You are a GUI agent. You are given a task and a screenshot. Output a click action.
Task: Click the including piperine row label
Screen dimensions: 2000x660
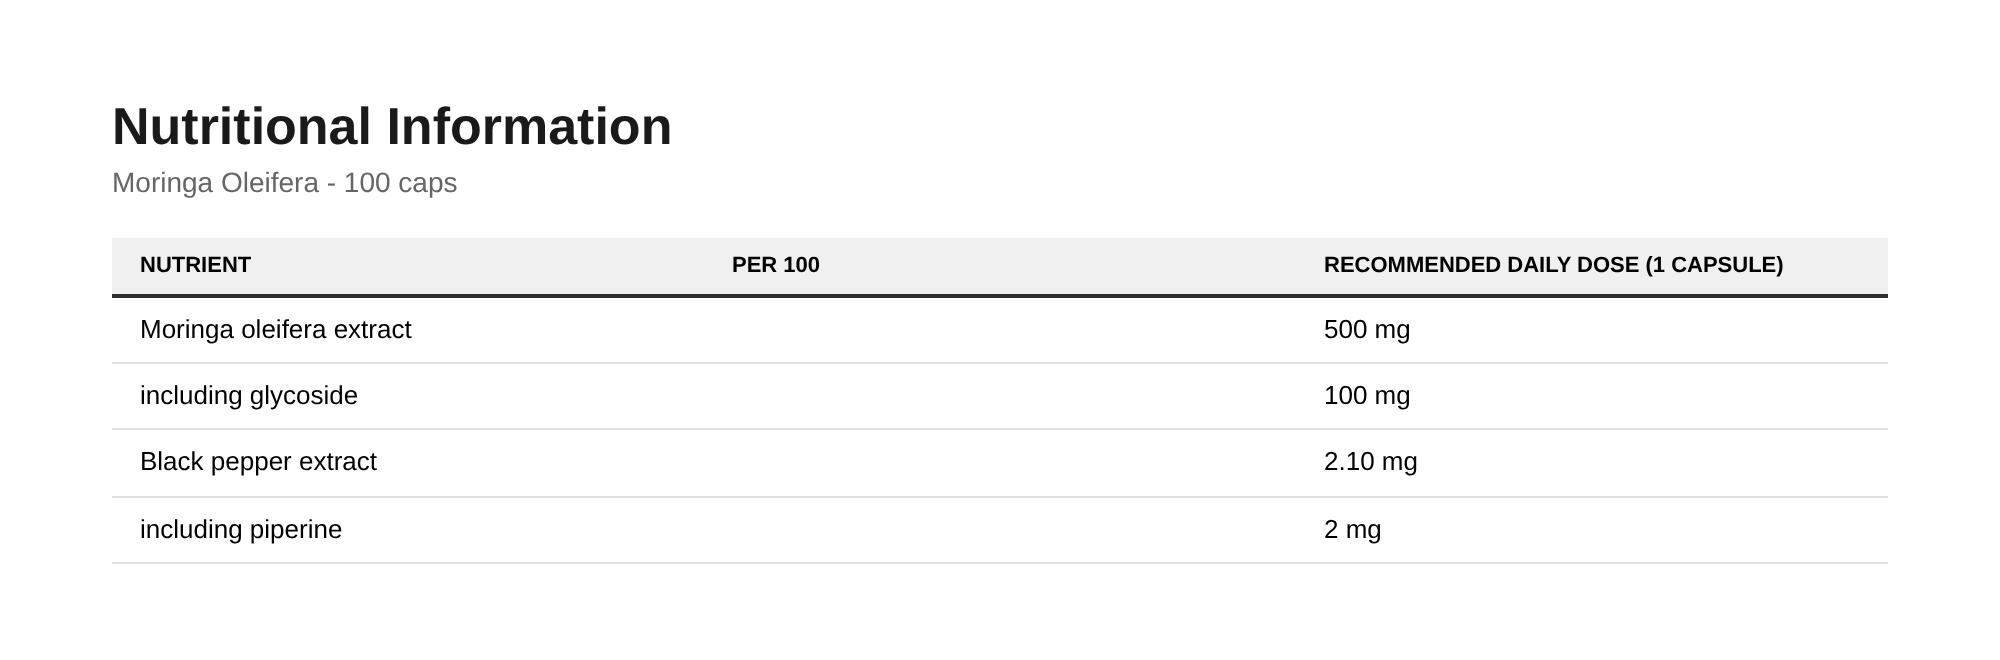(240, 529)
